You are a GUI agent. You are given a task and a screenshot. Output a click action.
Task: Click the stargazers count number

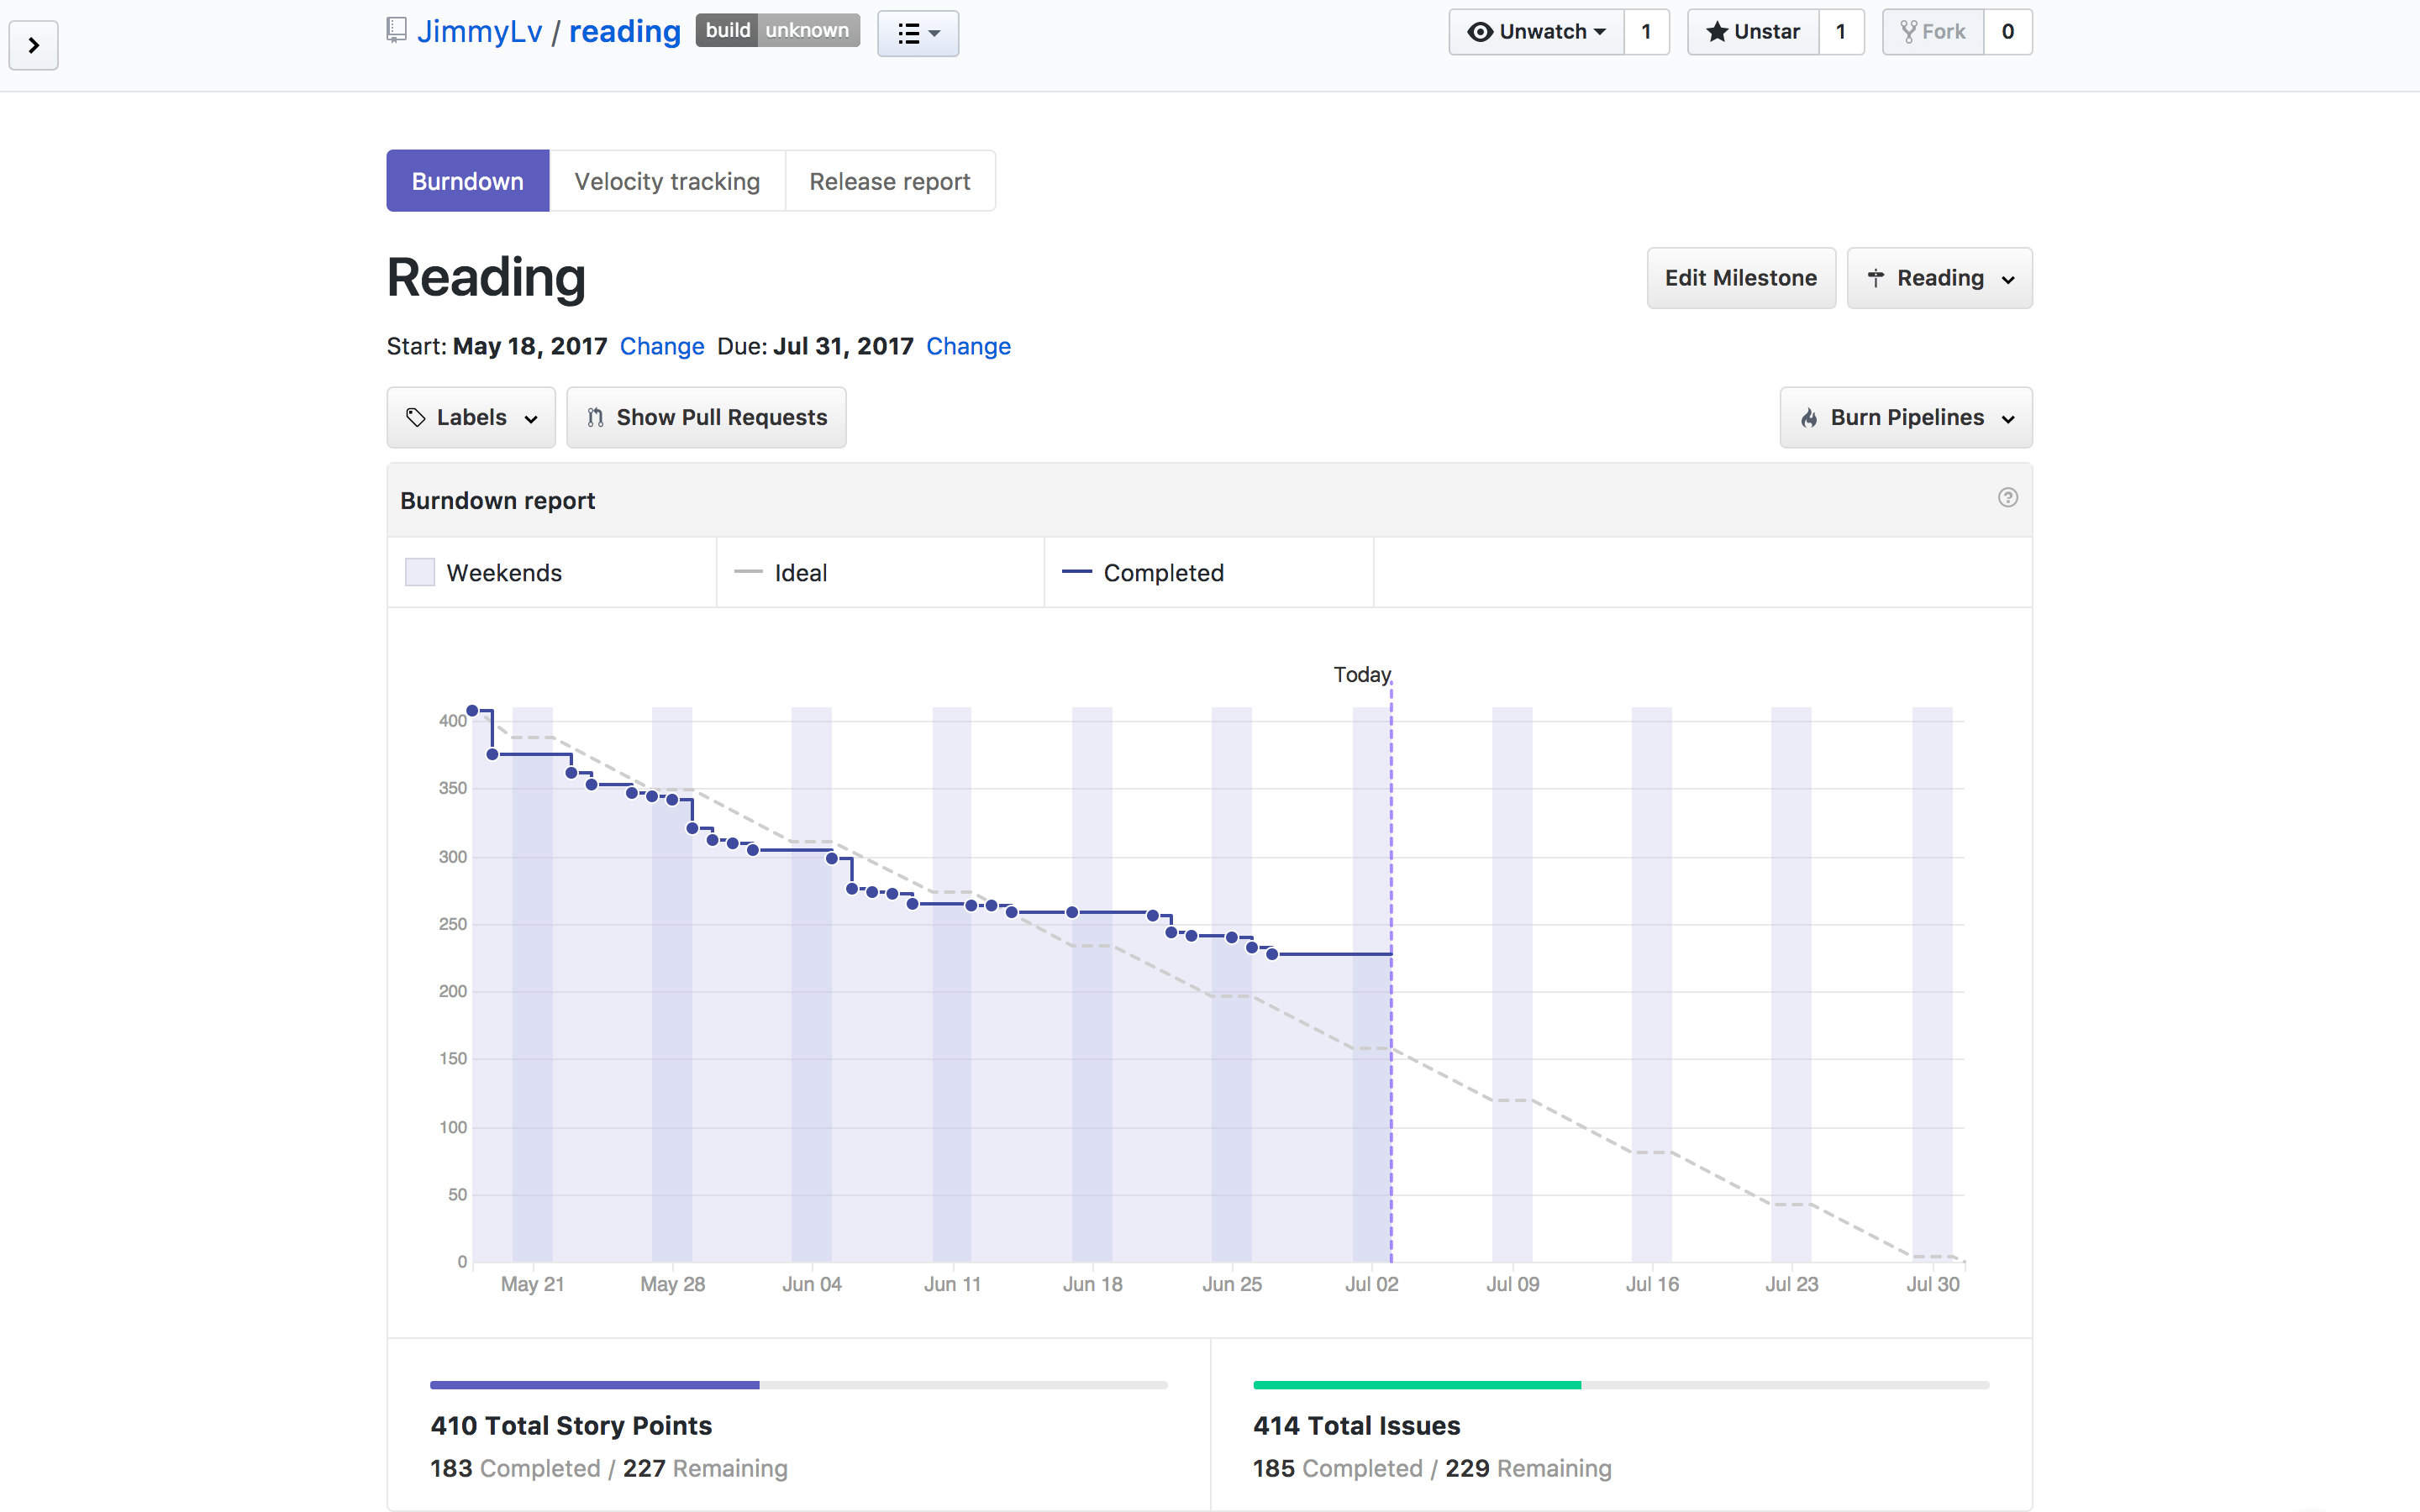[1840, 32]
